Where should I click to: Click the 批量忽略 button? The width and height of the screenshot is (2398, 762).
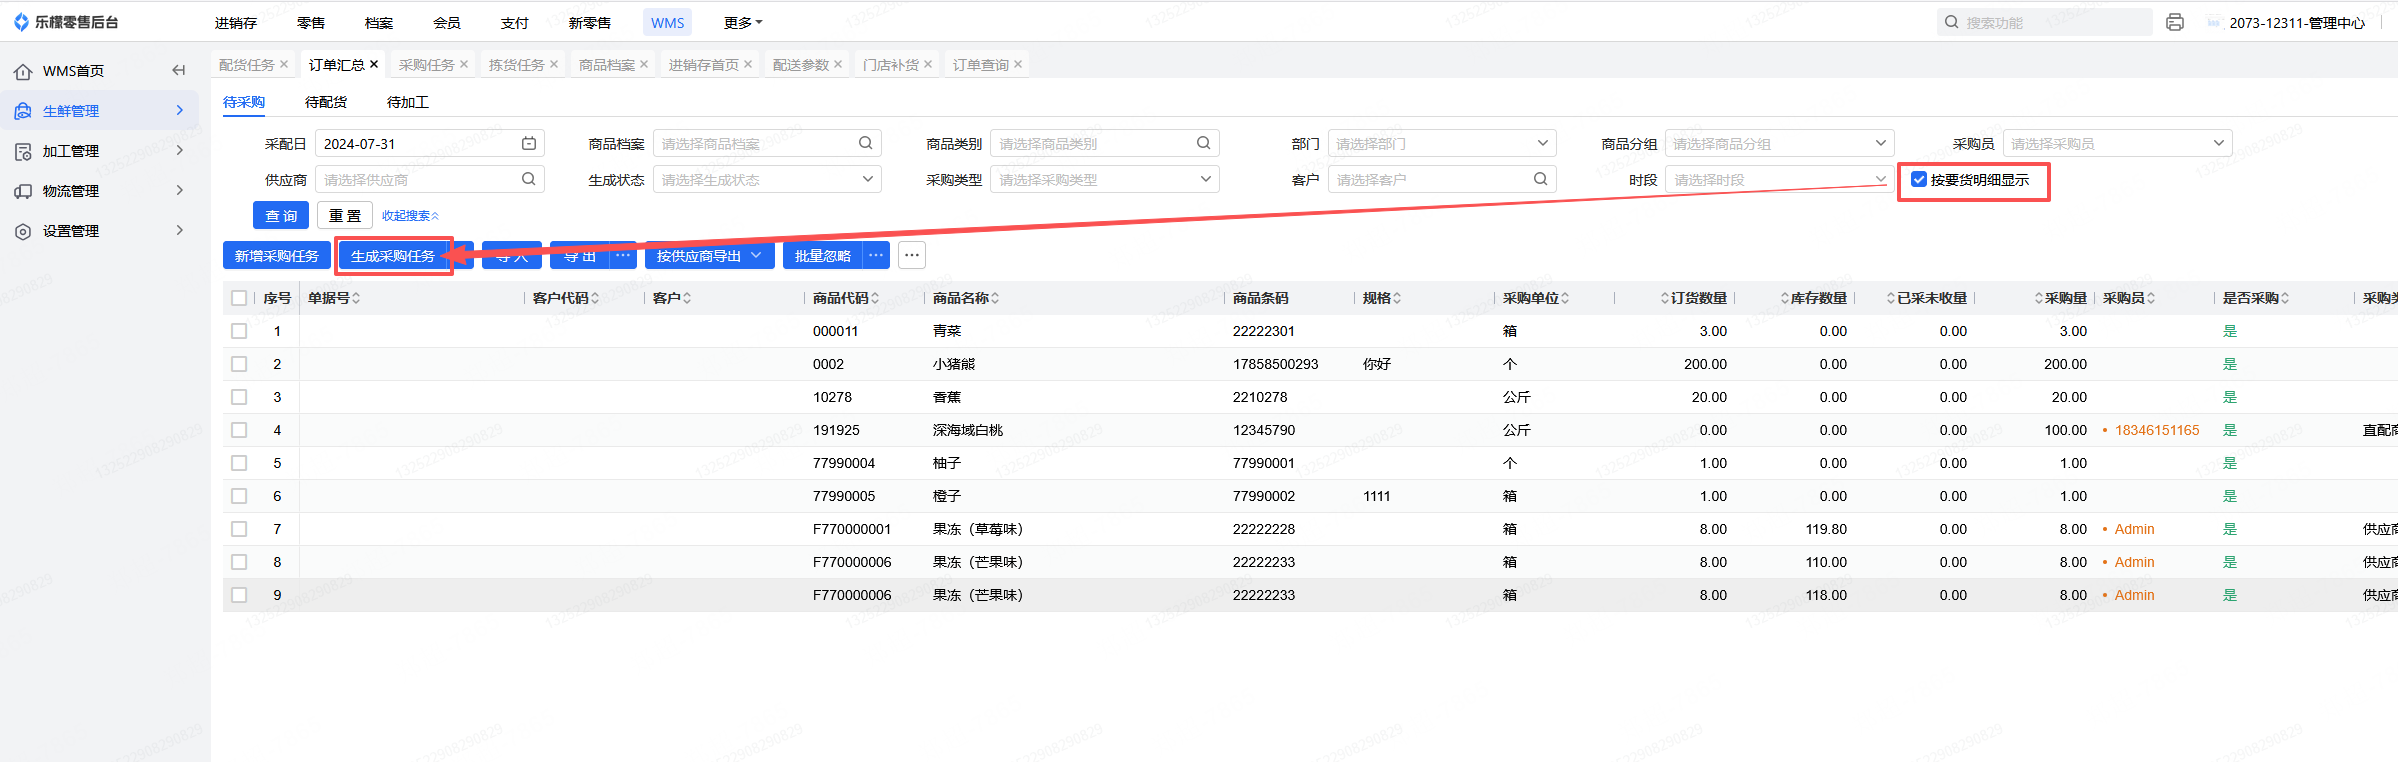(823, 256)
